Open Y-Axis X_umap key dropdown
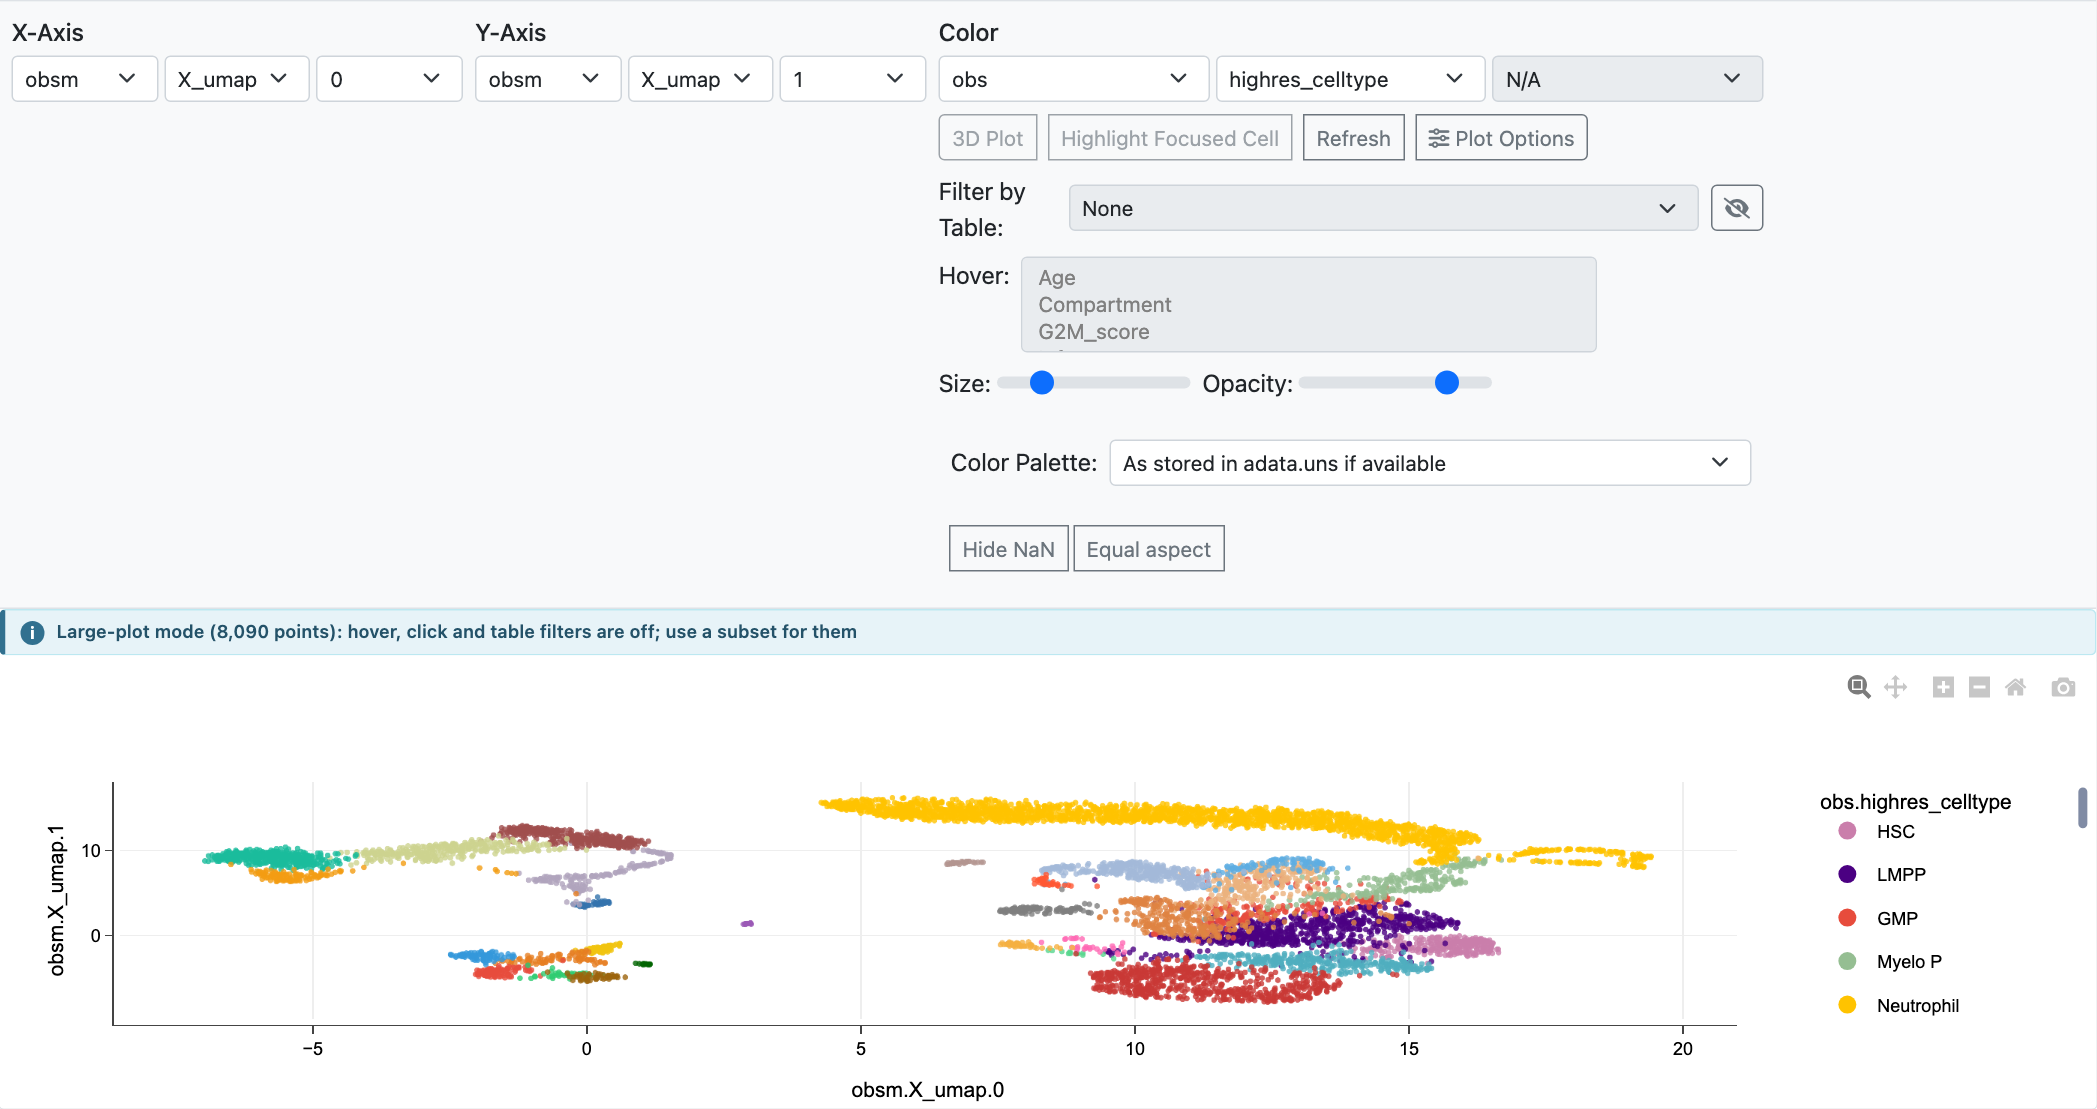The width and height of the screenshot is (2097, 1109). pos(700,79)
